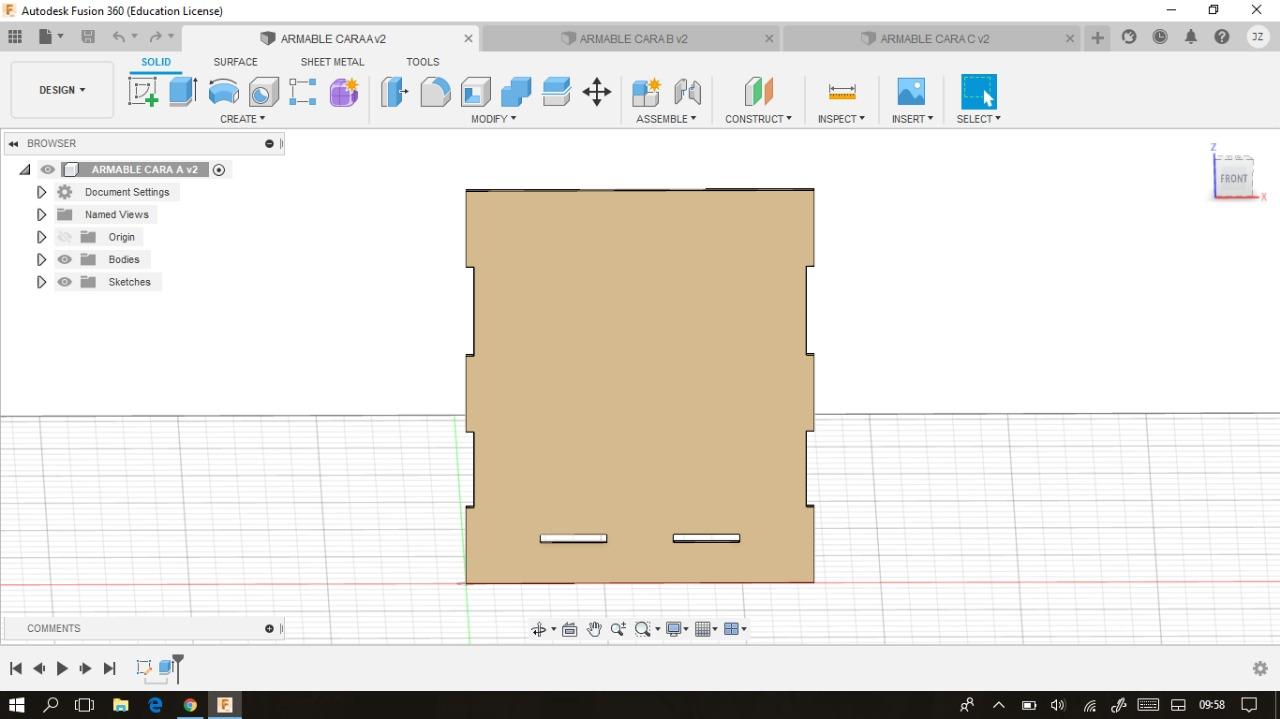Open the DESIGN workspace dropdown
1280x719 pixels.
tap(62, 90)
